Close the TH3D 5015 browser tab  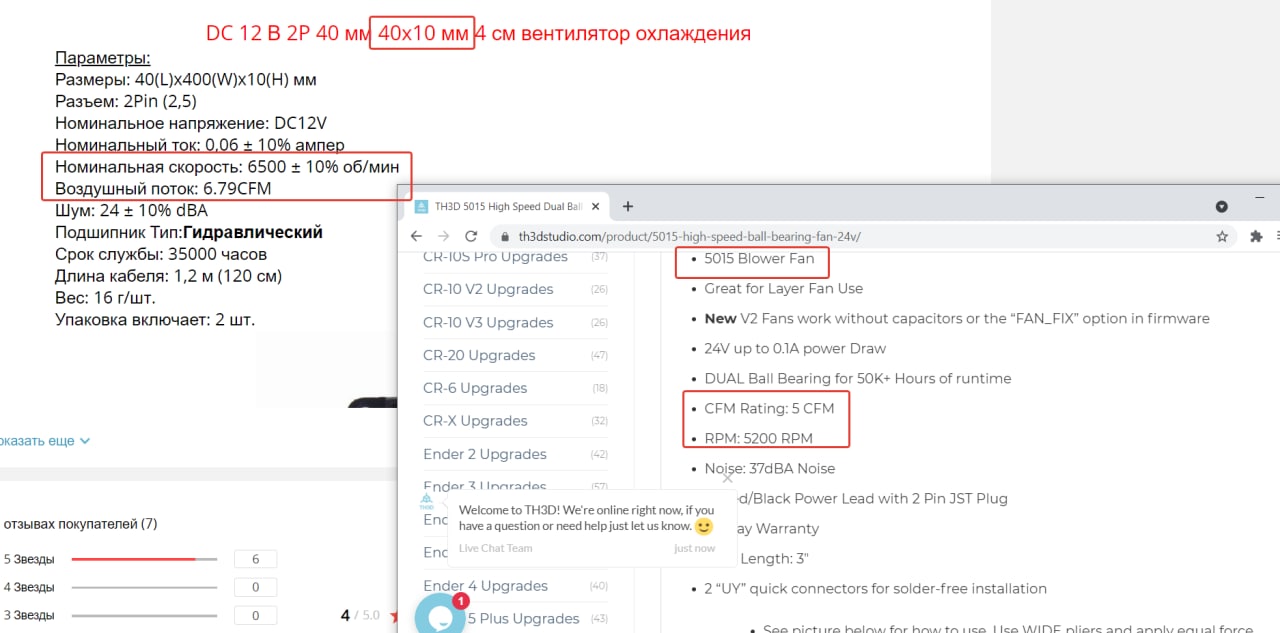[595, 207]
